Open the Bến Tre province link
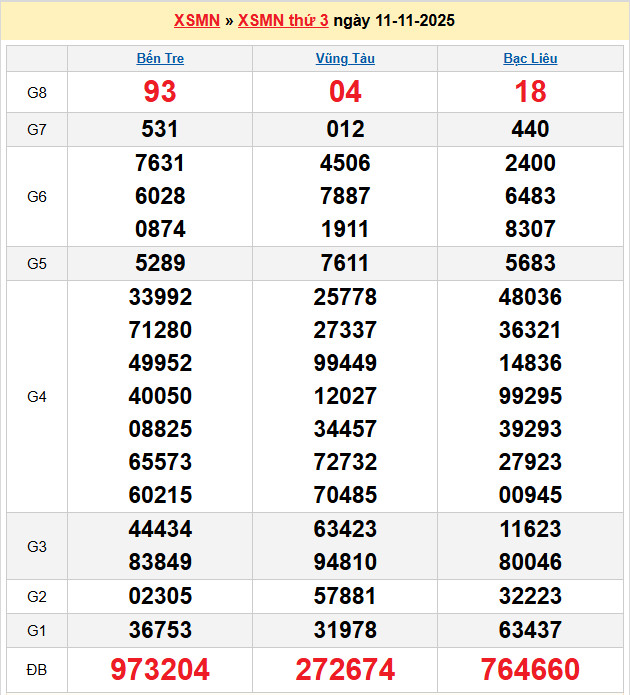This screenshot has width=630, height=695. (x=160, y=58)
